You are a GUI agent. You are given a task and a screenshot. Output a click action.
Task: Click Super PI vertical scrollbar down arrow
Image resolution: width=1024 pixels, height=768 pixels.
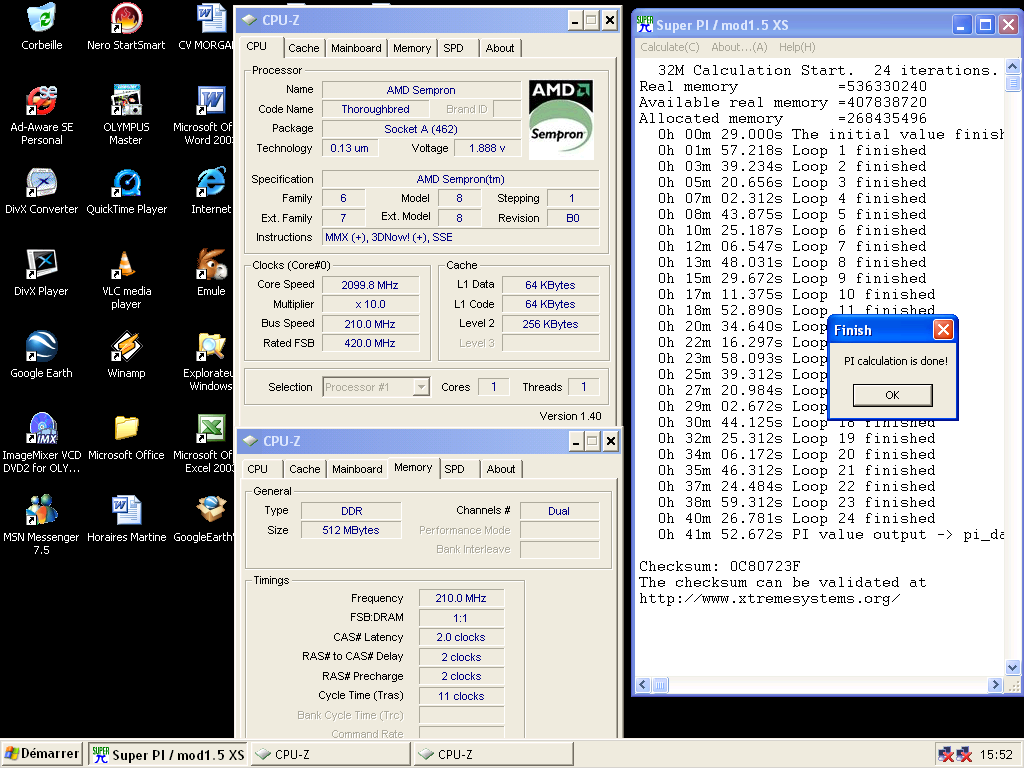click(x=1012, y=667)
